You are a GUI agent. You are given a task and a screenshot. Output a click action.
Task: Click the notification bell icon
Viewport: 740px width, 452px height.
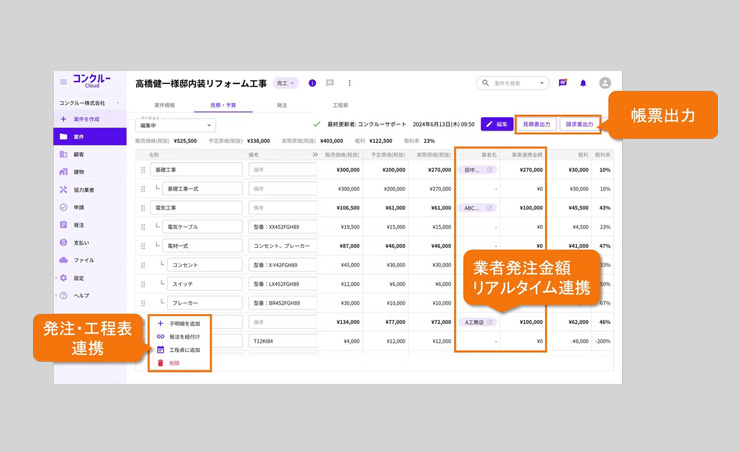(x=583, y=84)
